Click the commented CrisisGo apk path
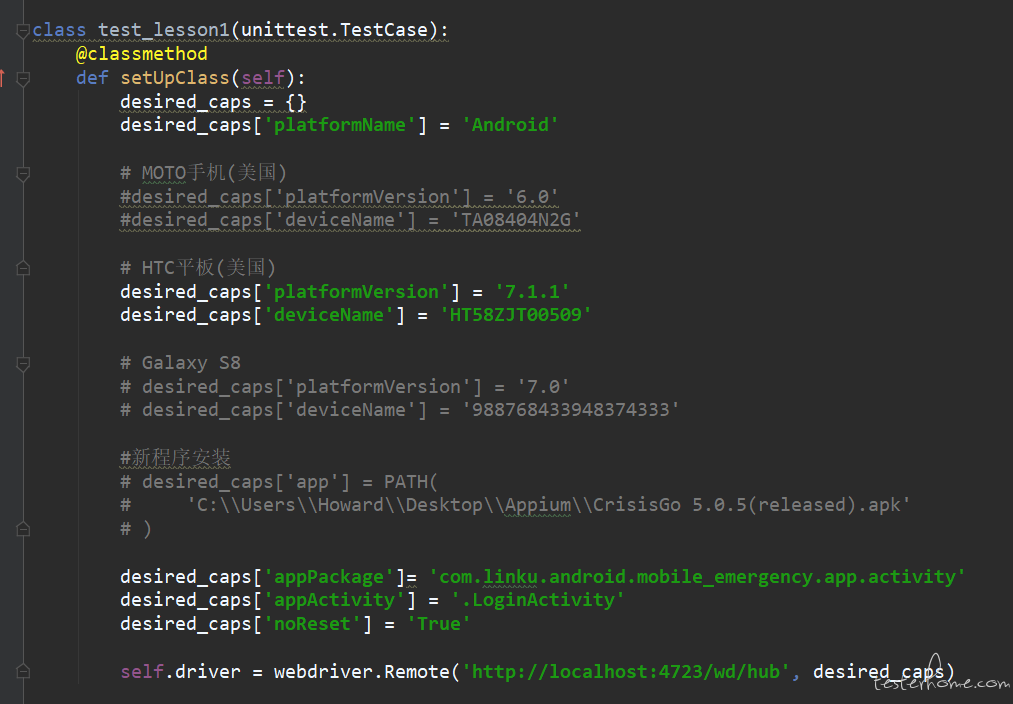 click(548, 505)
